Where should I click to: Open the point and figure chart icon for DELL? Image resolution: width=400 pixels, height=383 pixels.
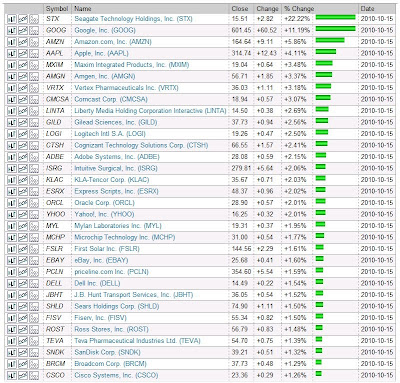pyautogui.click(x=34, y=284)
